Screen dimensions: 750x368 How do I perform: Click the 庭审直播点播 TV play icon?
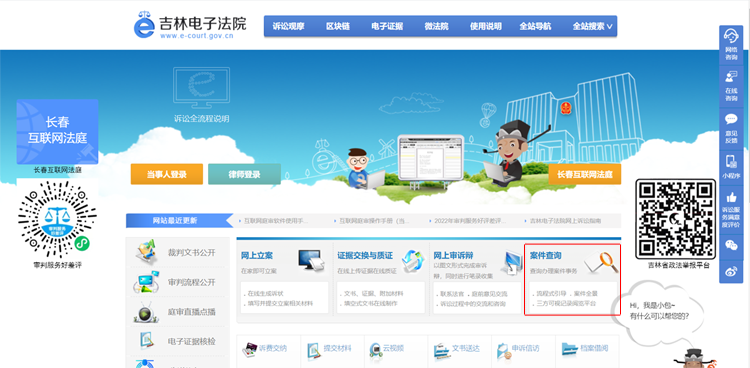146,312
